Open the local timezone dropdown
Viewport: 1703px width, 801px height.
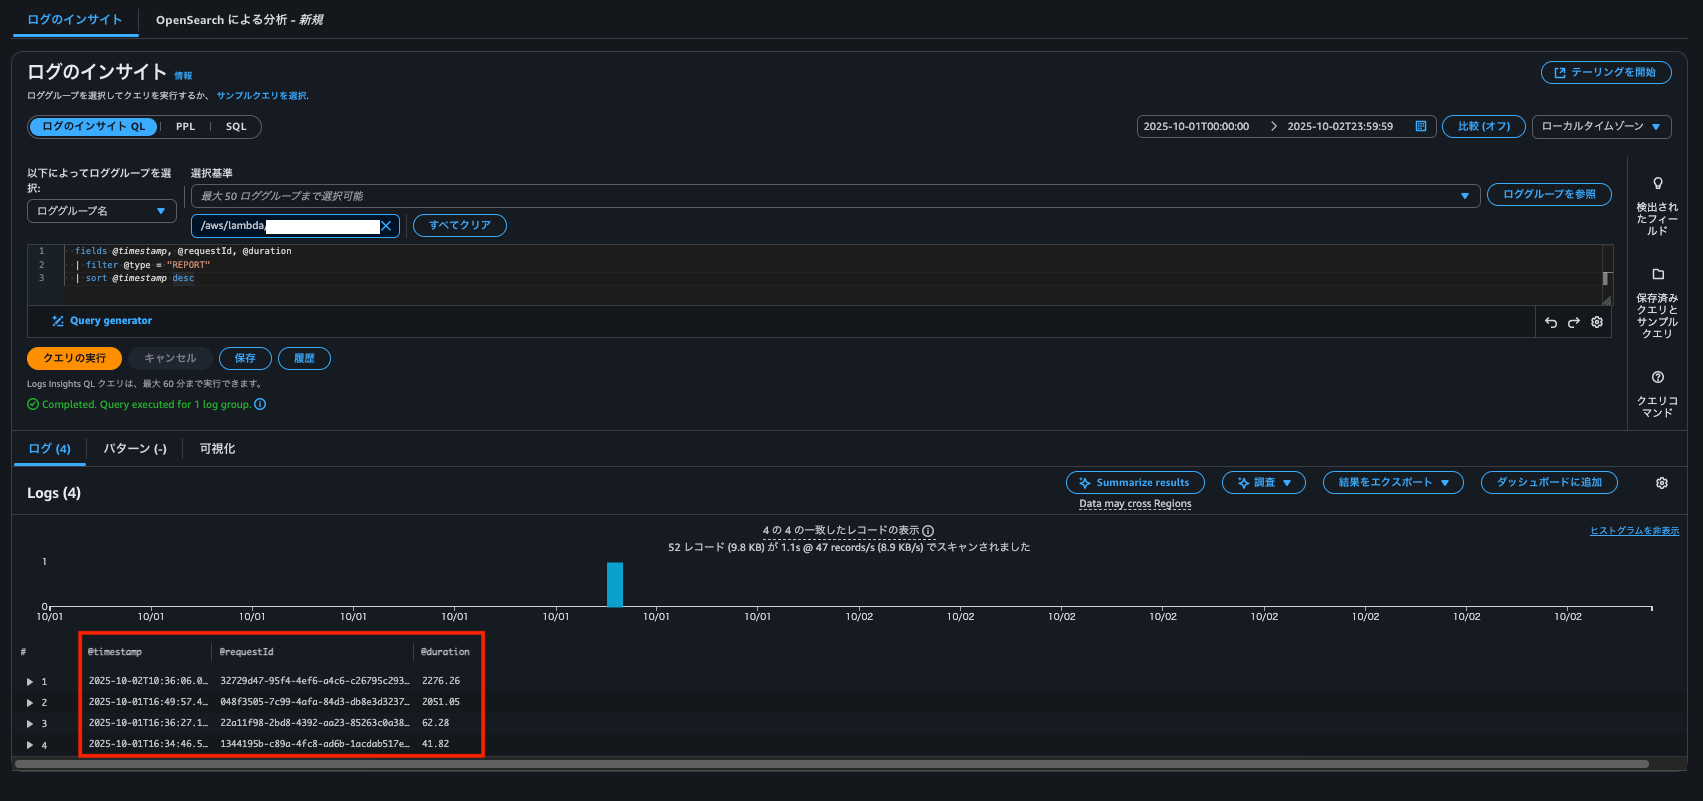pyautogui.click(x=1601, y=127)
